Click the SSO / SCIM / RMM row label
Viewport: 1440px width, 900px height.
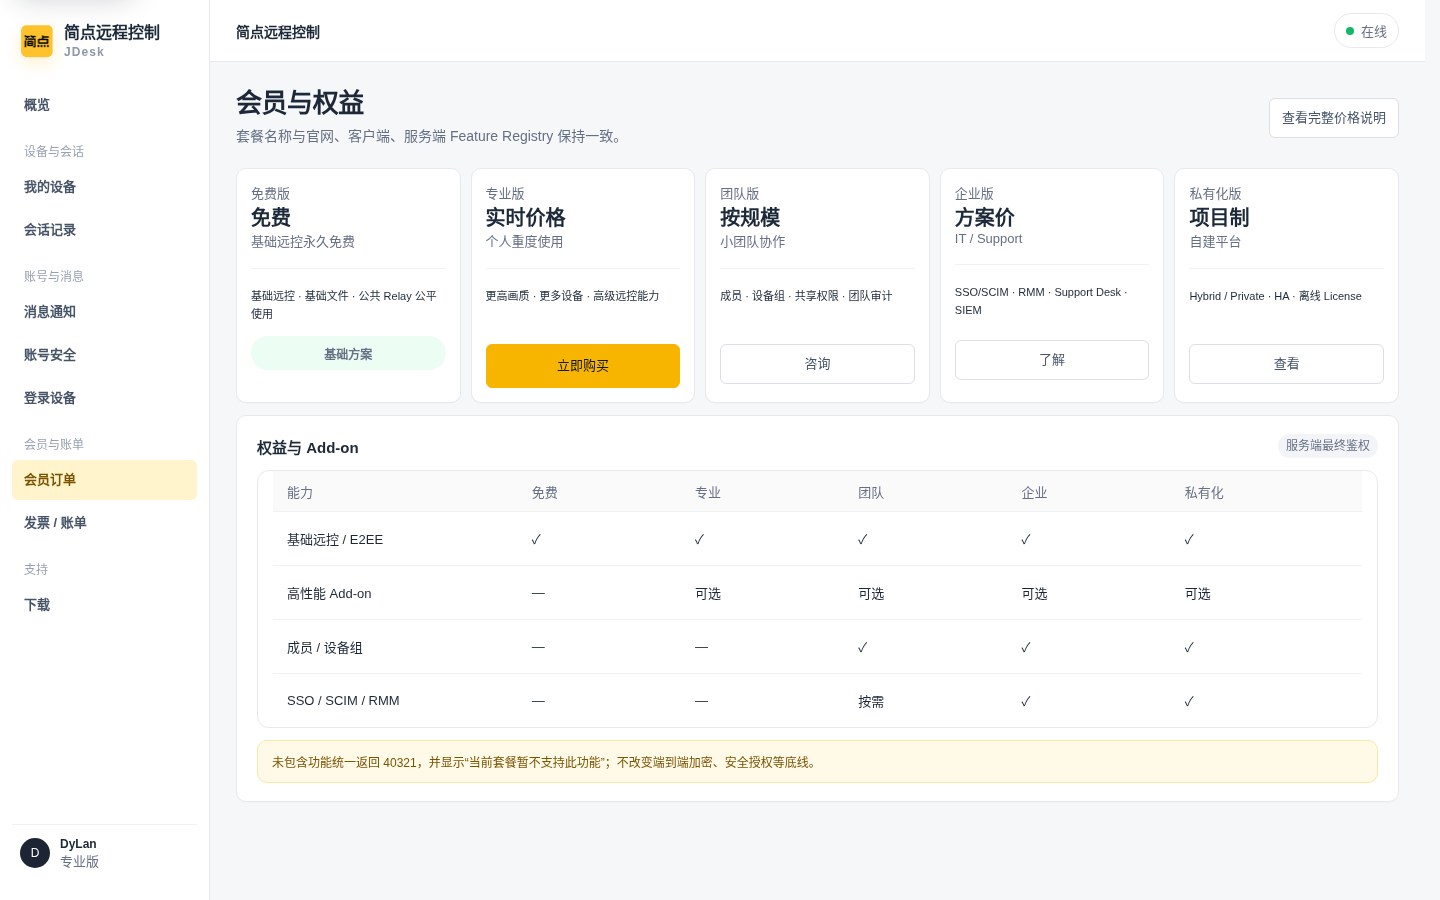click(x=343, y=701)
